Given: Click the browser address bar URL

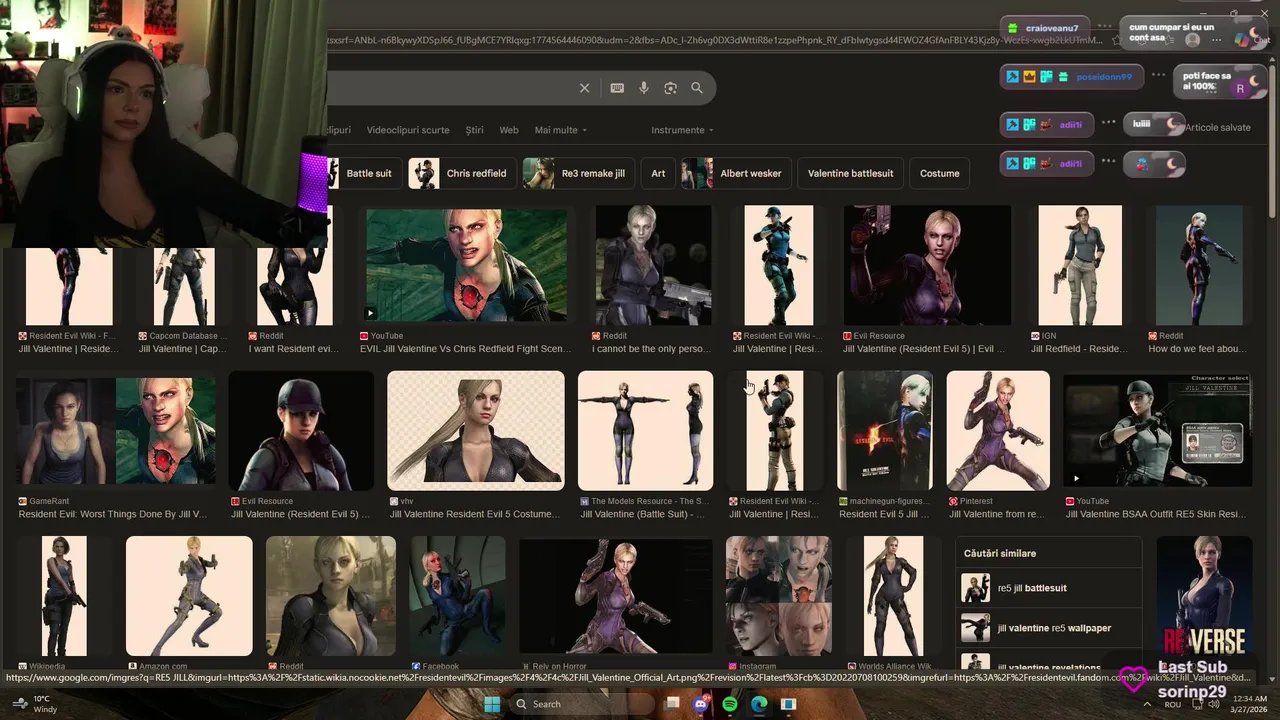Looking at the screenshot, I should tap(715, 40).
